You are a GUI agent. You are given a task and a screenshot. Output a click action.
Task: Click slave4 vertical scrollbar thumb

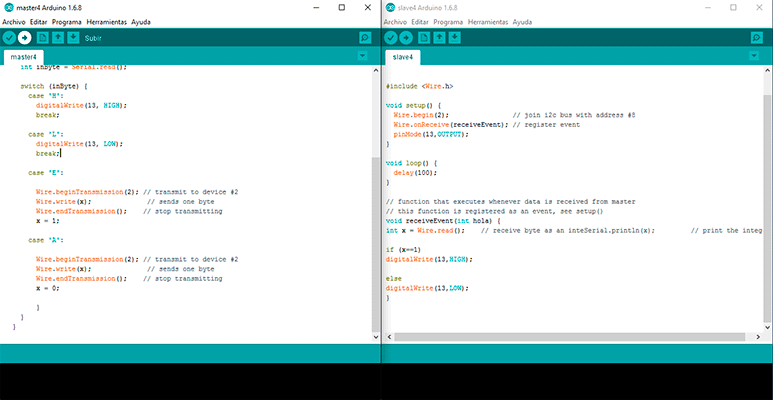point(767,208)
